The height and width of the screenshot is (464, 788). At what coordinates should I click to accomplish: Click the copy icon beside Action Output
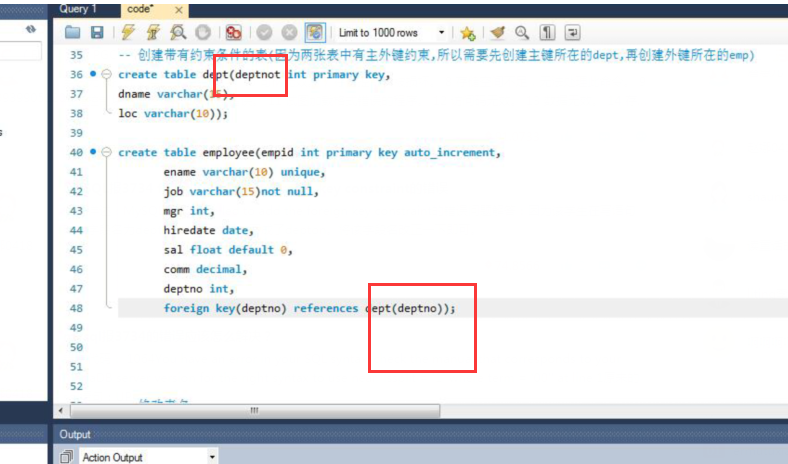pyautogui.click(x=66, y=457)
